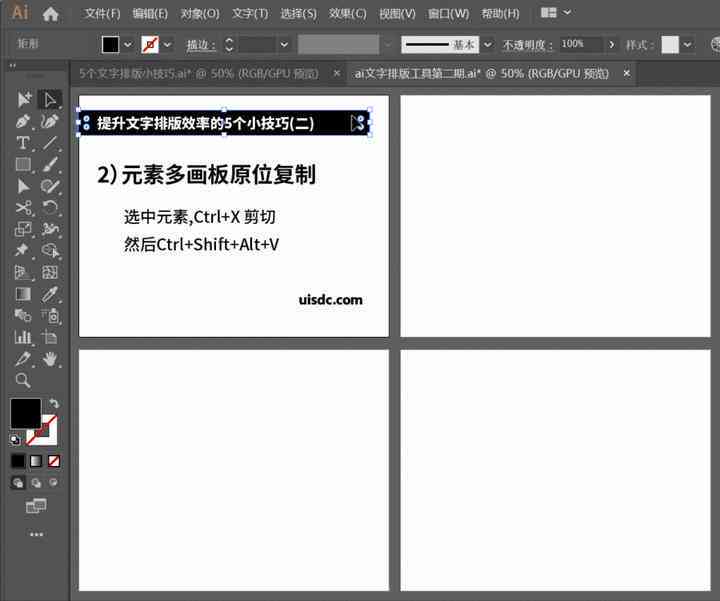720x601 pixels.
Task: Select the Mesh tool
Action: (50, 272)
